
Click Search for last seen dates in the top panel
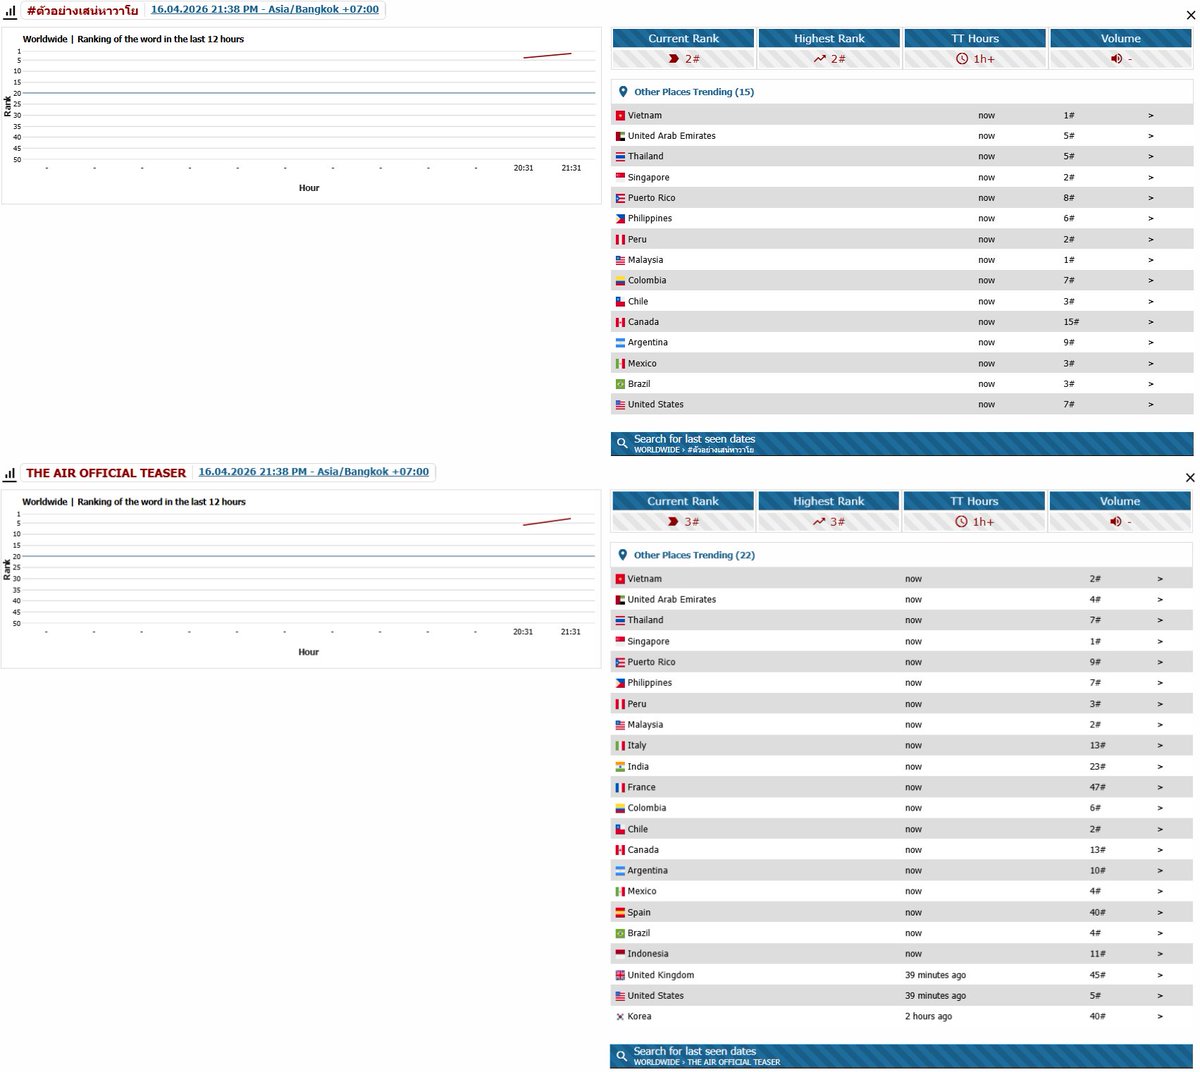pos(902,444)
